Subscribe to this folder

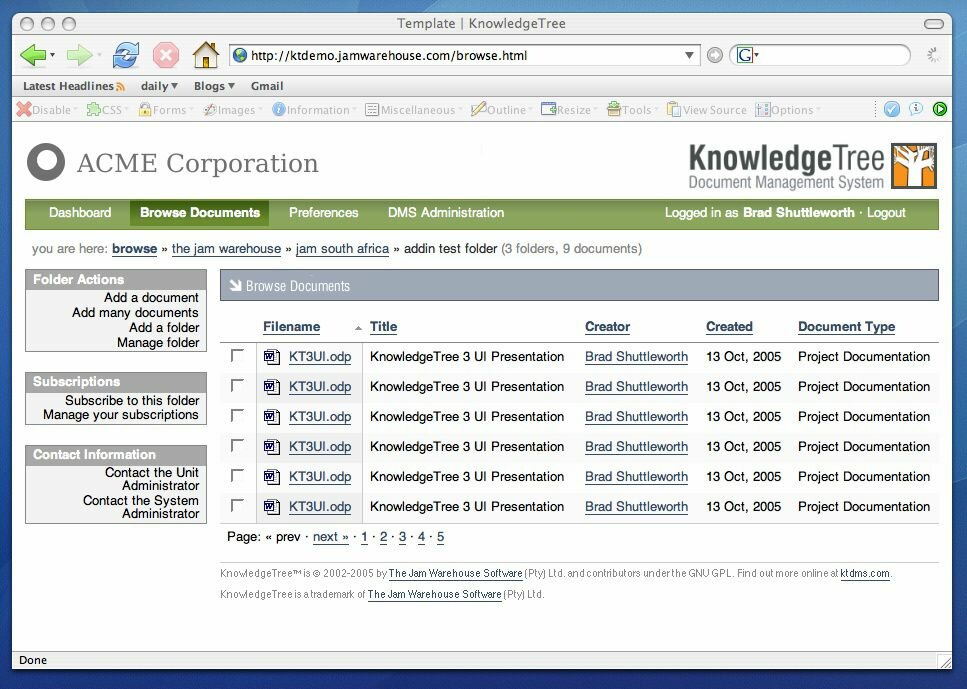tap(132, 400)
